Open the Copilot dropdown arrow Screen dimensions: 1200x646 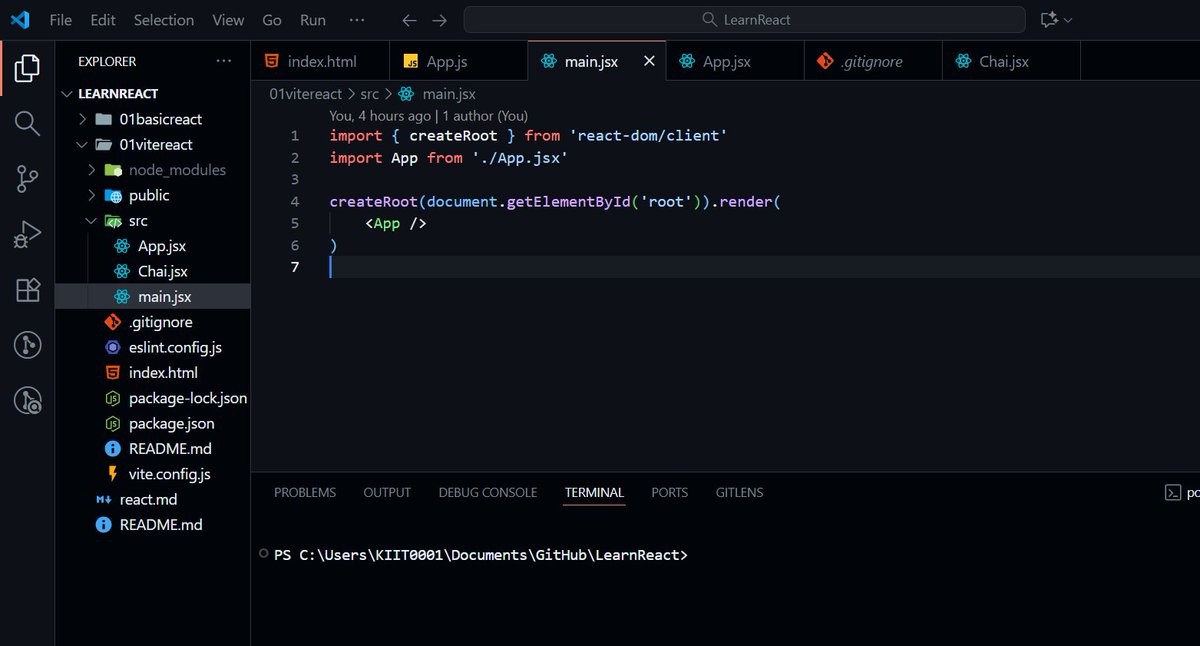(x=1068, y=20)
